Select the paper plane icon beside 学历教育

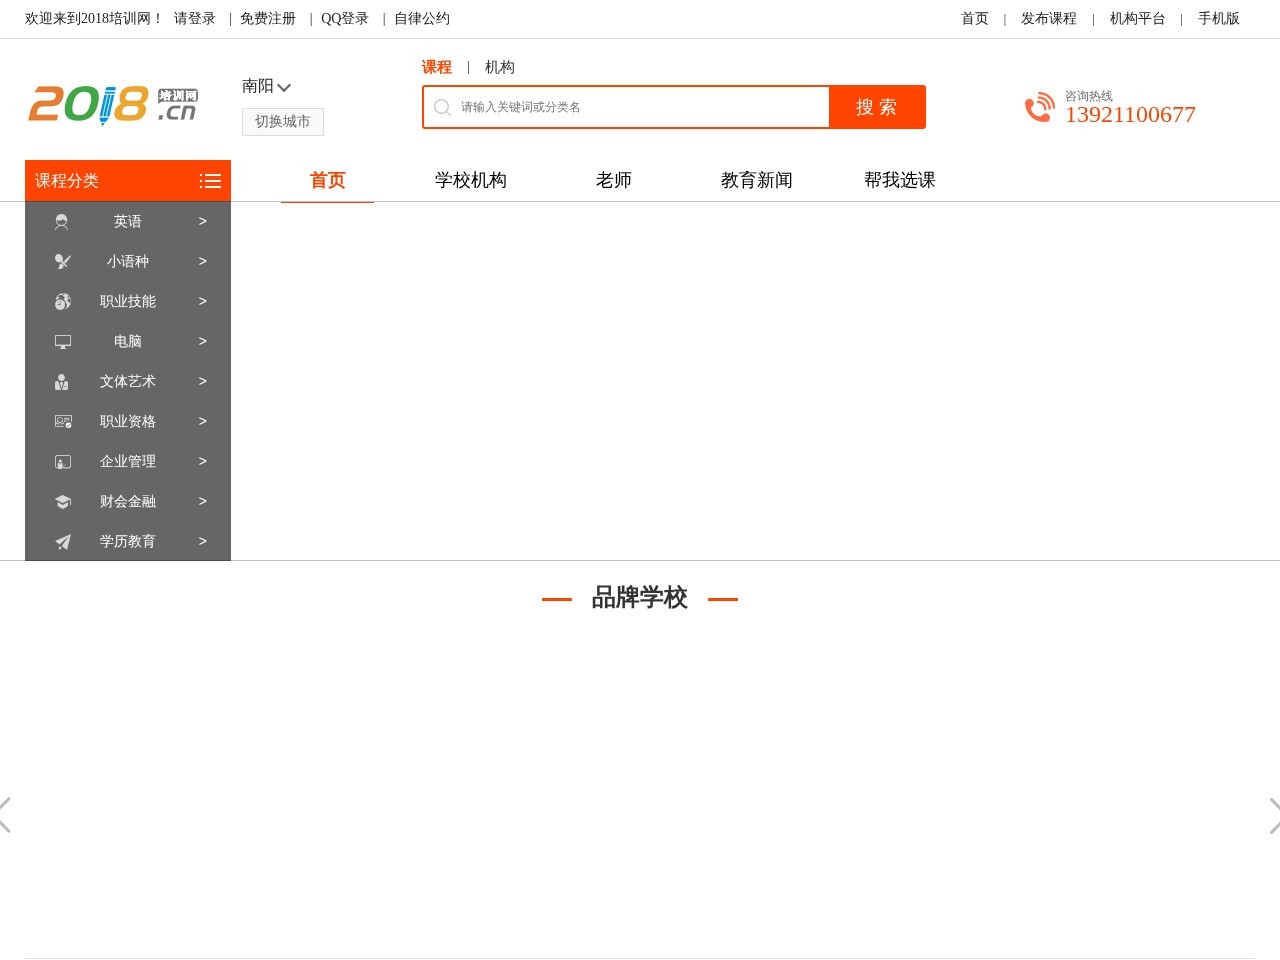coord(62,541)
